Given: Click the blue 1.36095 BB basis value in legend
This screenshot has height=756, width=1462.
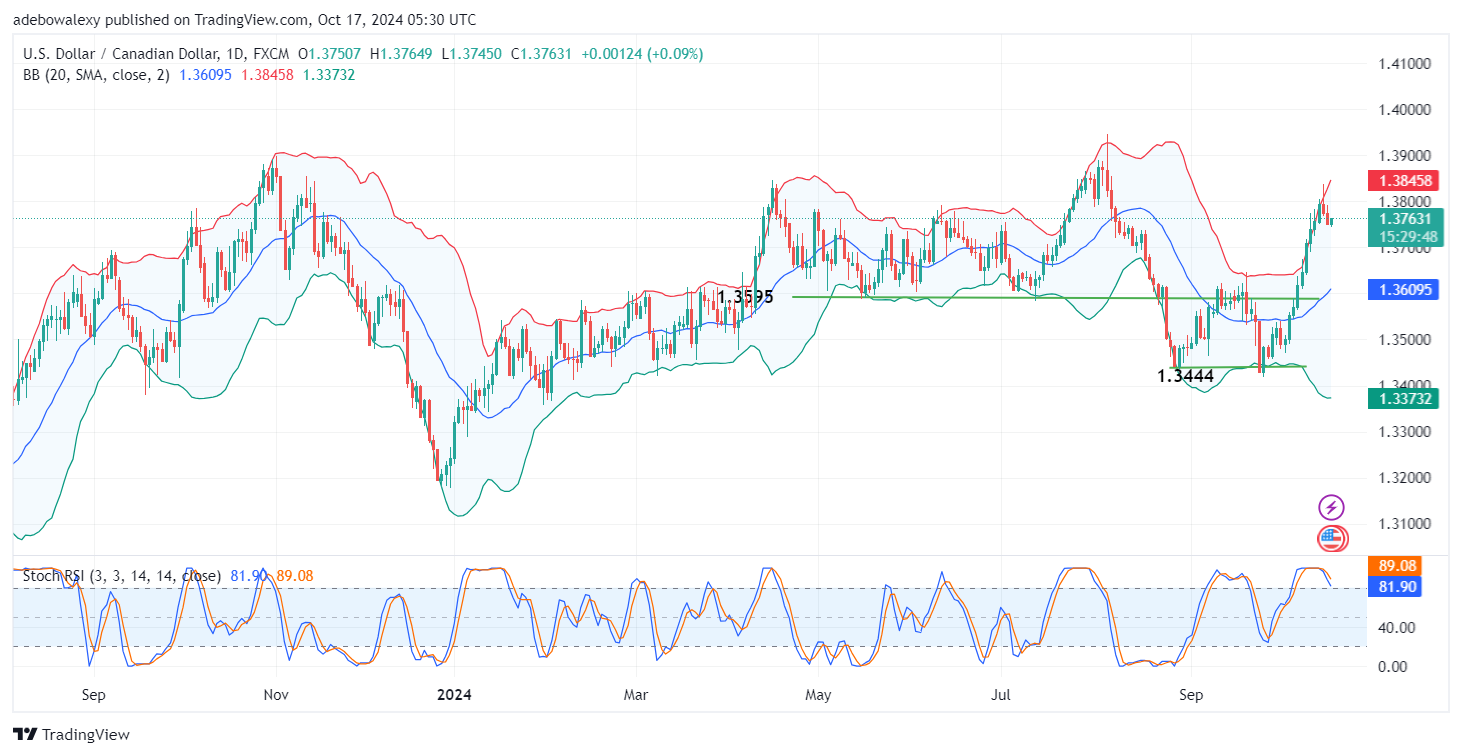Looking at the screenshot, I should coord(206,75).
